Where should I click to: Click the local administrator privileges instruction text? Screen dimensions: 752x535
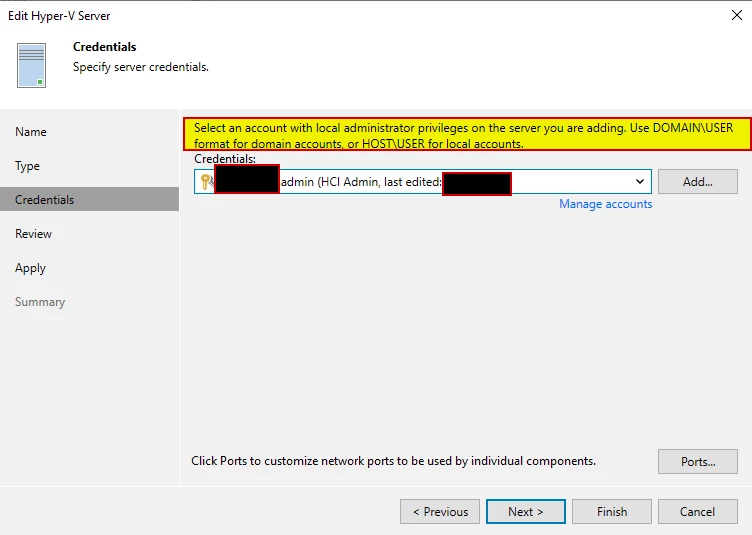tap(464, 136)
